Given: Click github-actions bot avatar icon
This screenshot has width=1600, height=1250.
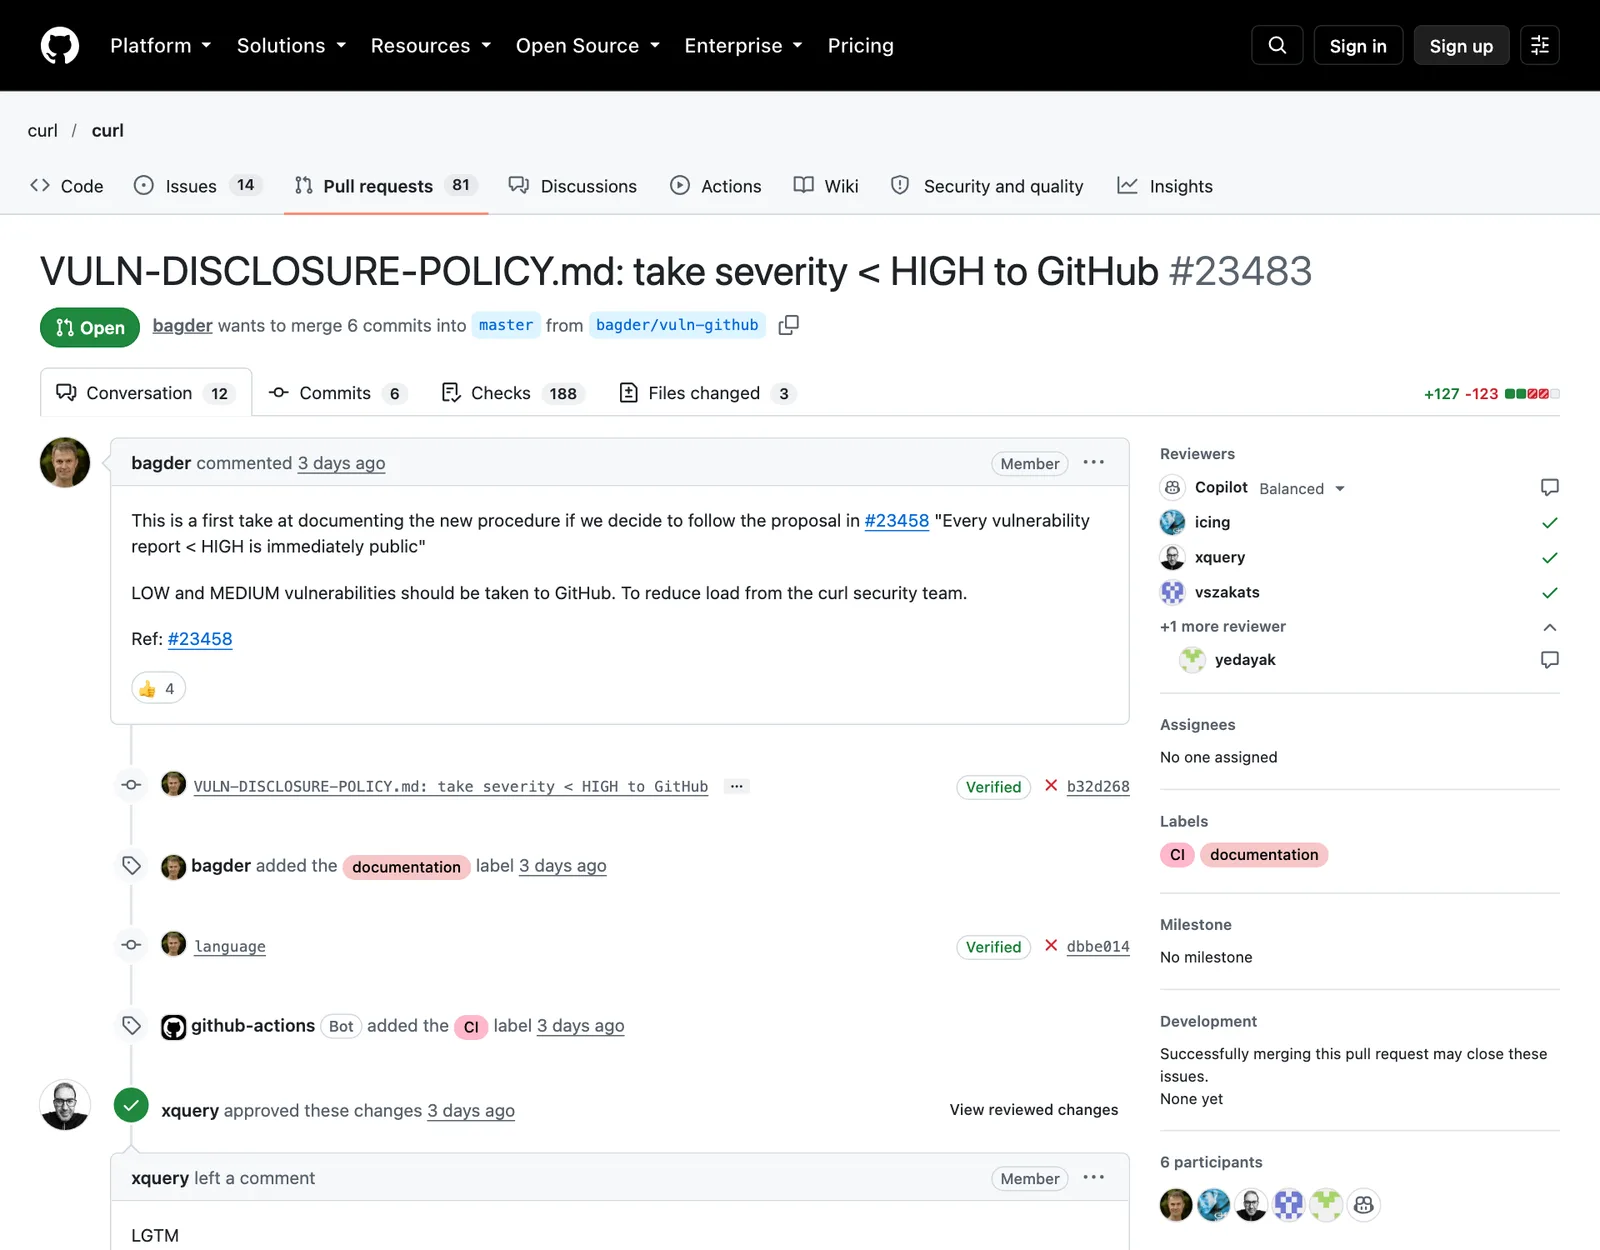Looking at the screenshot, I should click(x=174, y=1027).
